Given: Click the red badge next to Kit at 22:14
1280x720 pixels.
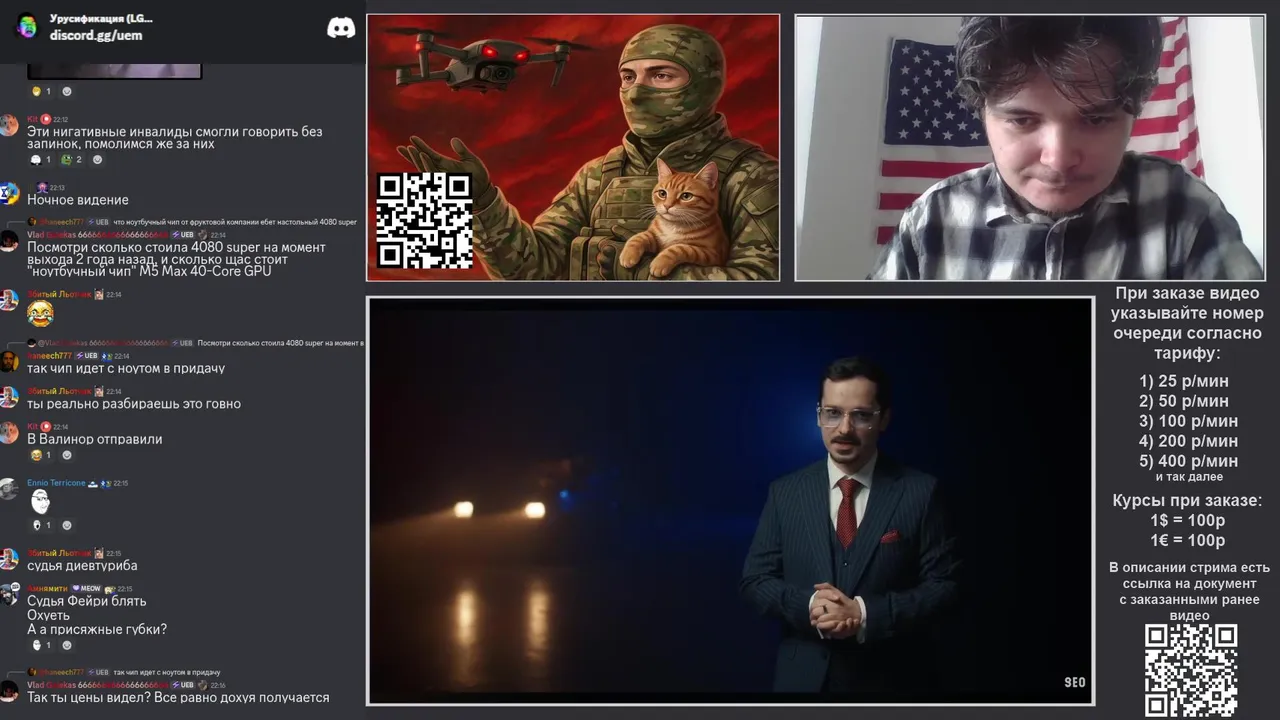Looking at the screenshot, I should click(x=46, y=426).
